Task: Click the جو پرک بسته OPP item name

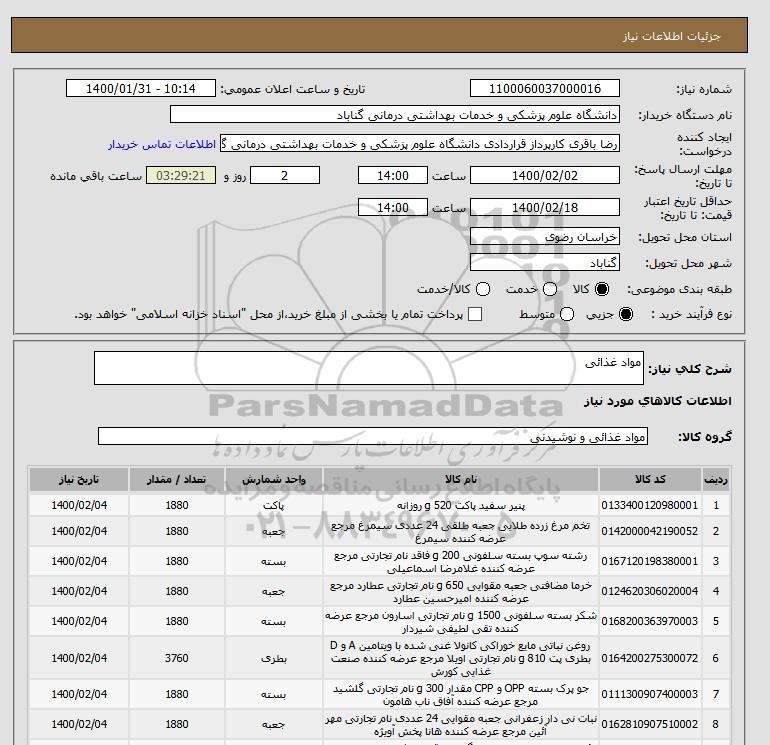Action: 461,694
